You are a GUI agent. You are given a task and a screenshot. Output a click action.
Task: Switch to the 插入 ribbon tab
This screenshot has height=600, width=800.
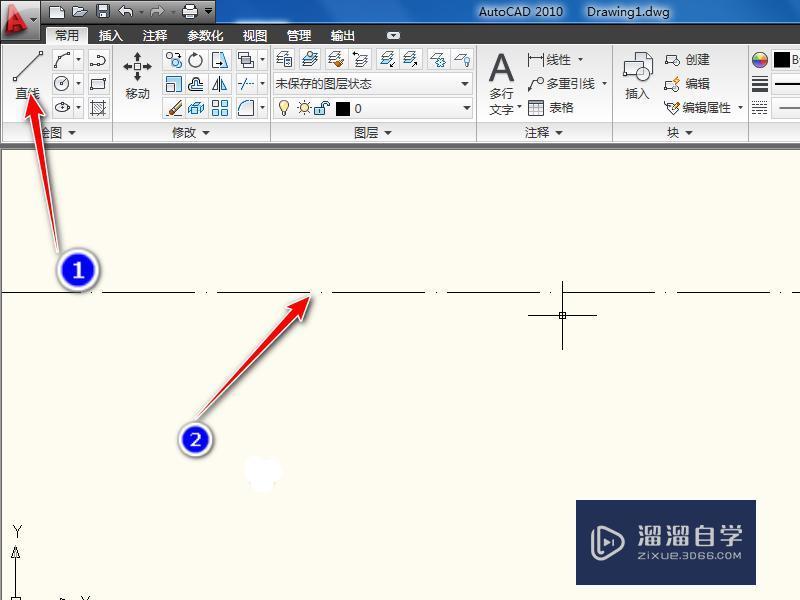[111, 36]
